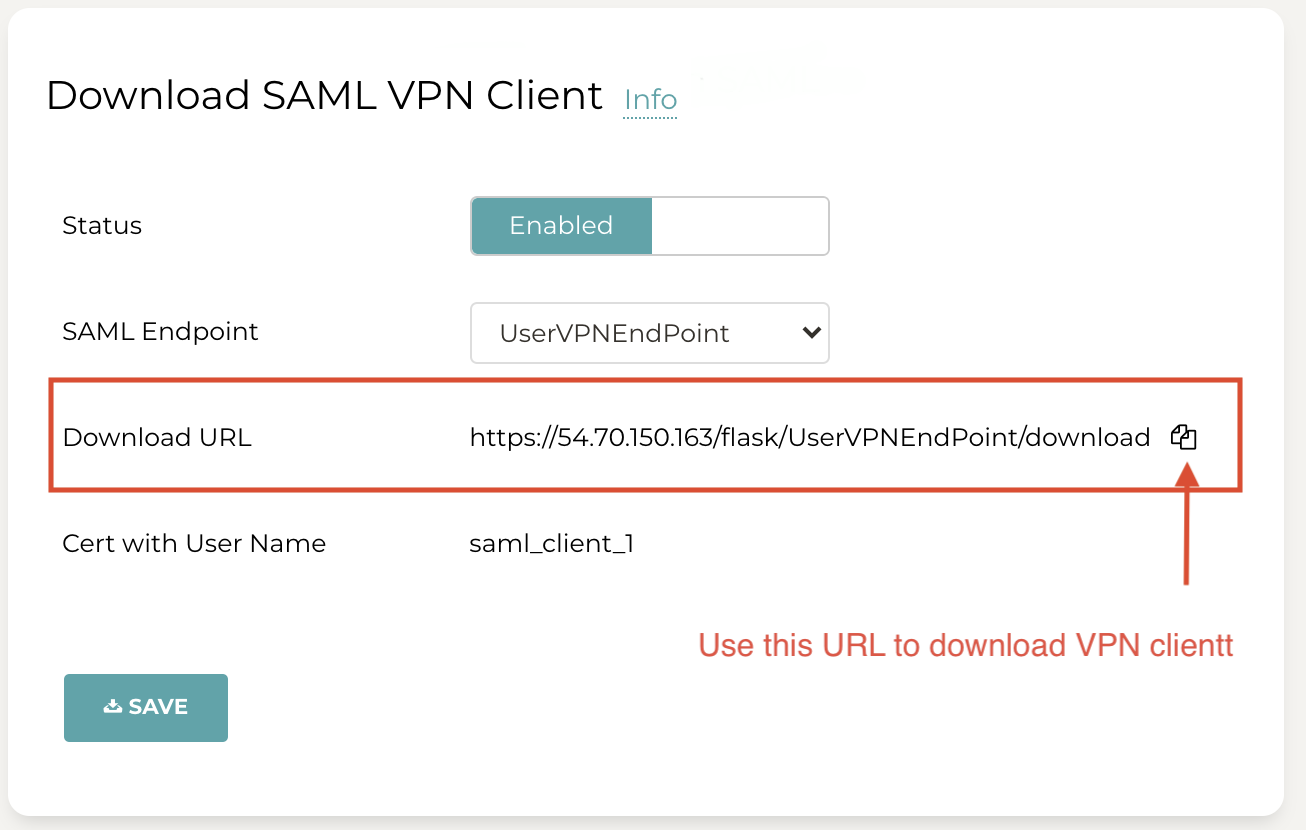Screen dimensions: 1306x830
Task: Click the Download SAML VPN Client heading
Action: 323,95
